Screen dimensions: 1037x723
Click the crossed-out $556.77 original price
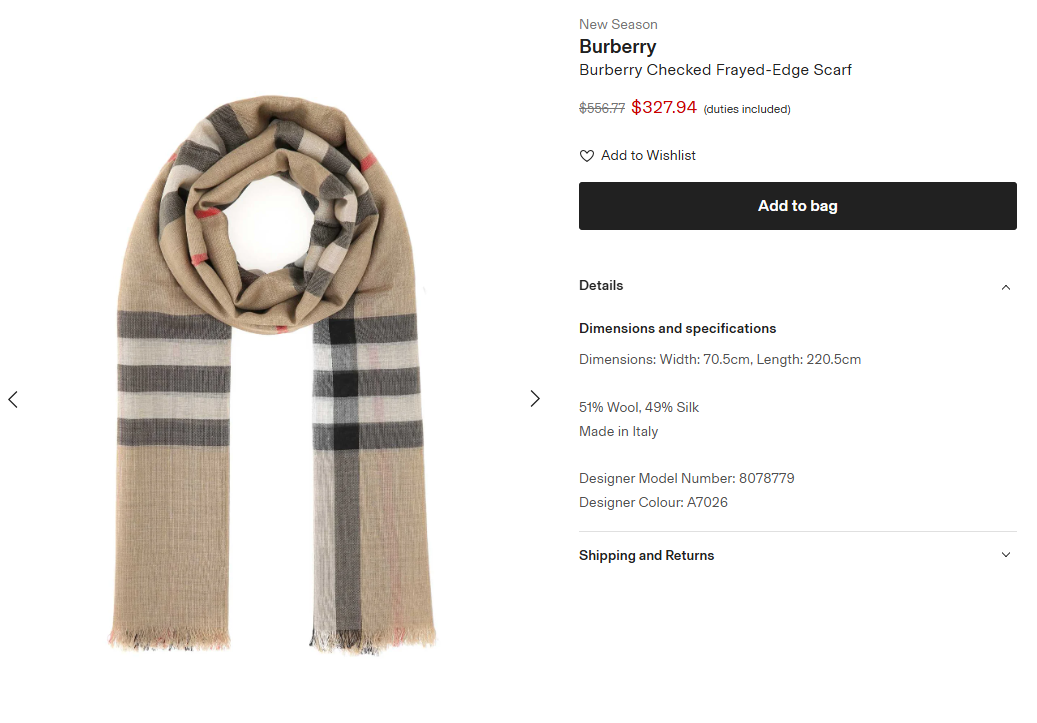pos(602,108)
